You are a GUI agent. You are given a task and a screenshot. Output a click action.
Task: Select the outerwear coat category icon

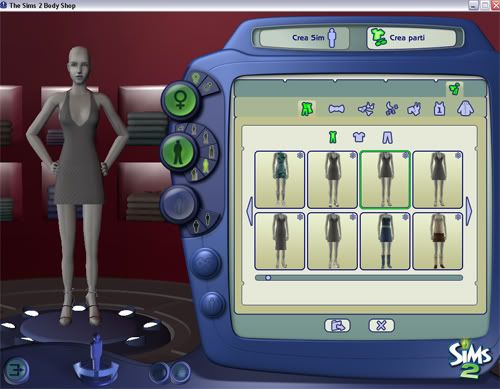[x=465, y=108]
